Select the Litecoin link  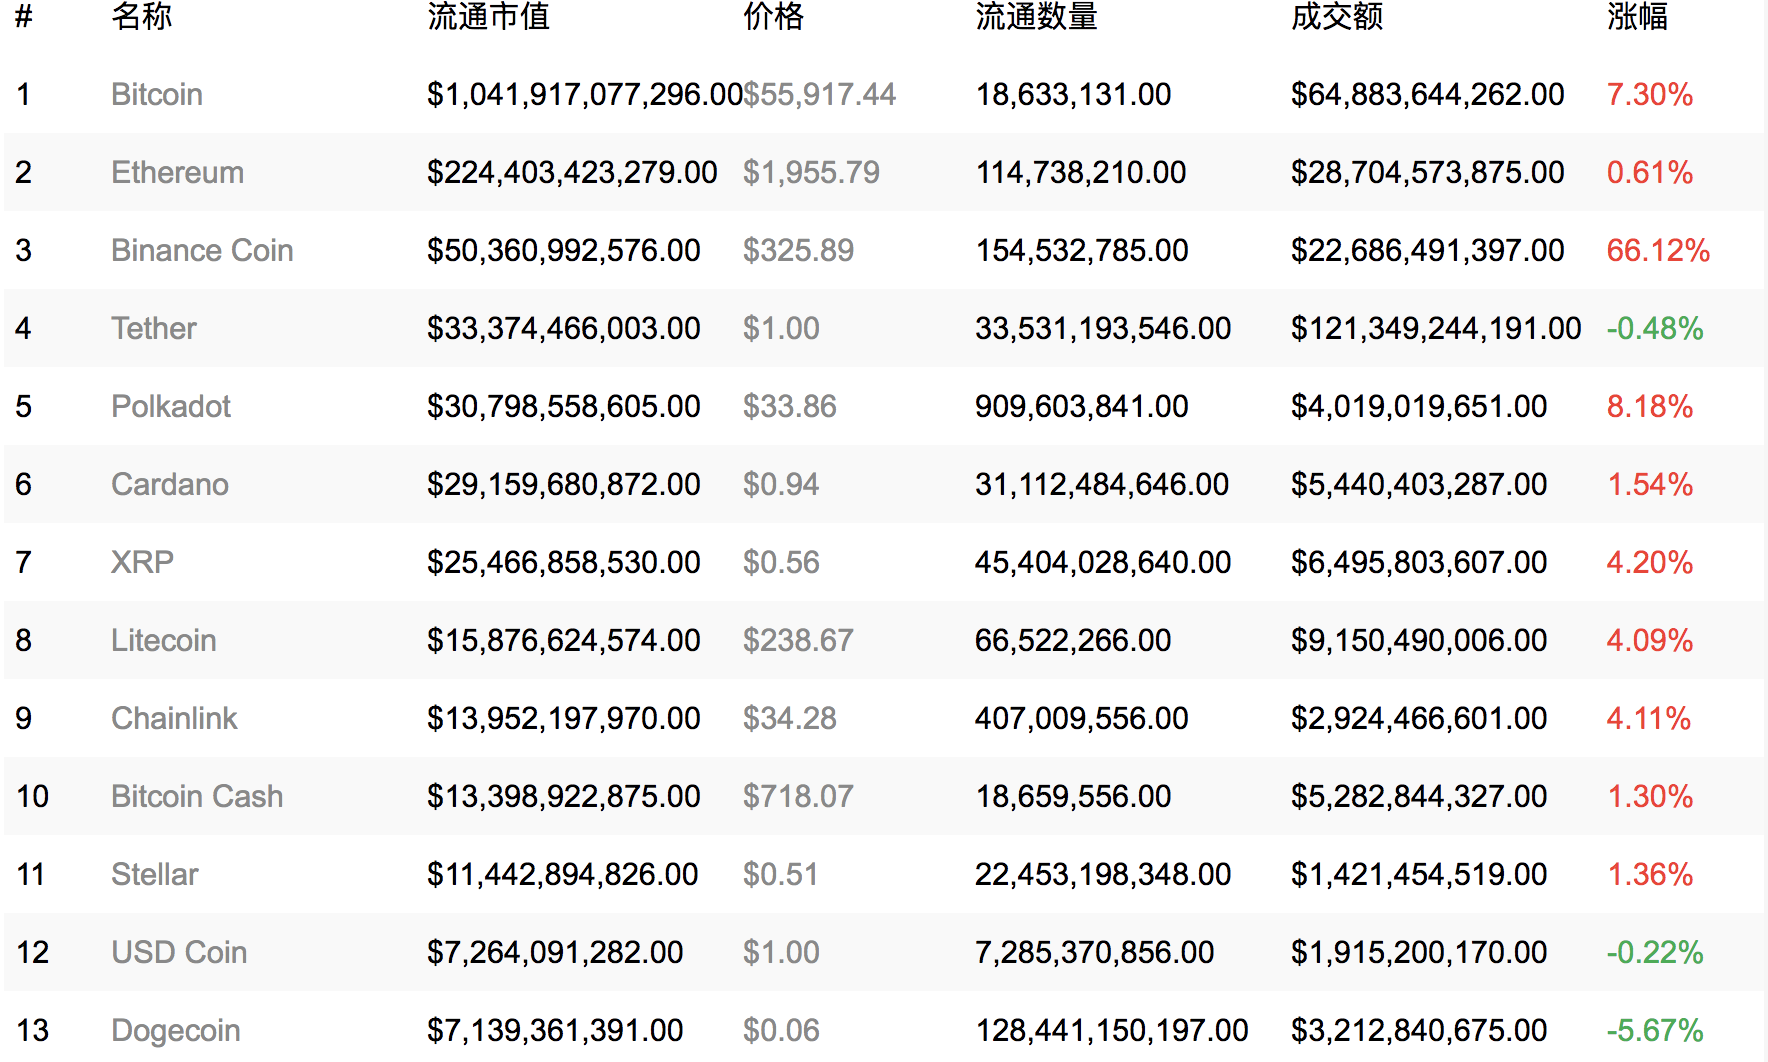click(x=164, y=640)
